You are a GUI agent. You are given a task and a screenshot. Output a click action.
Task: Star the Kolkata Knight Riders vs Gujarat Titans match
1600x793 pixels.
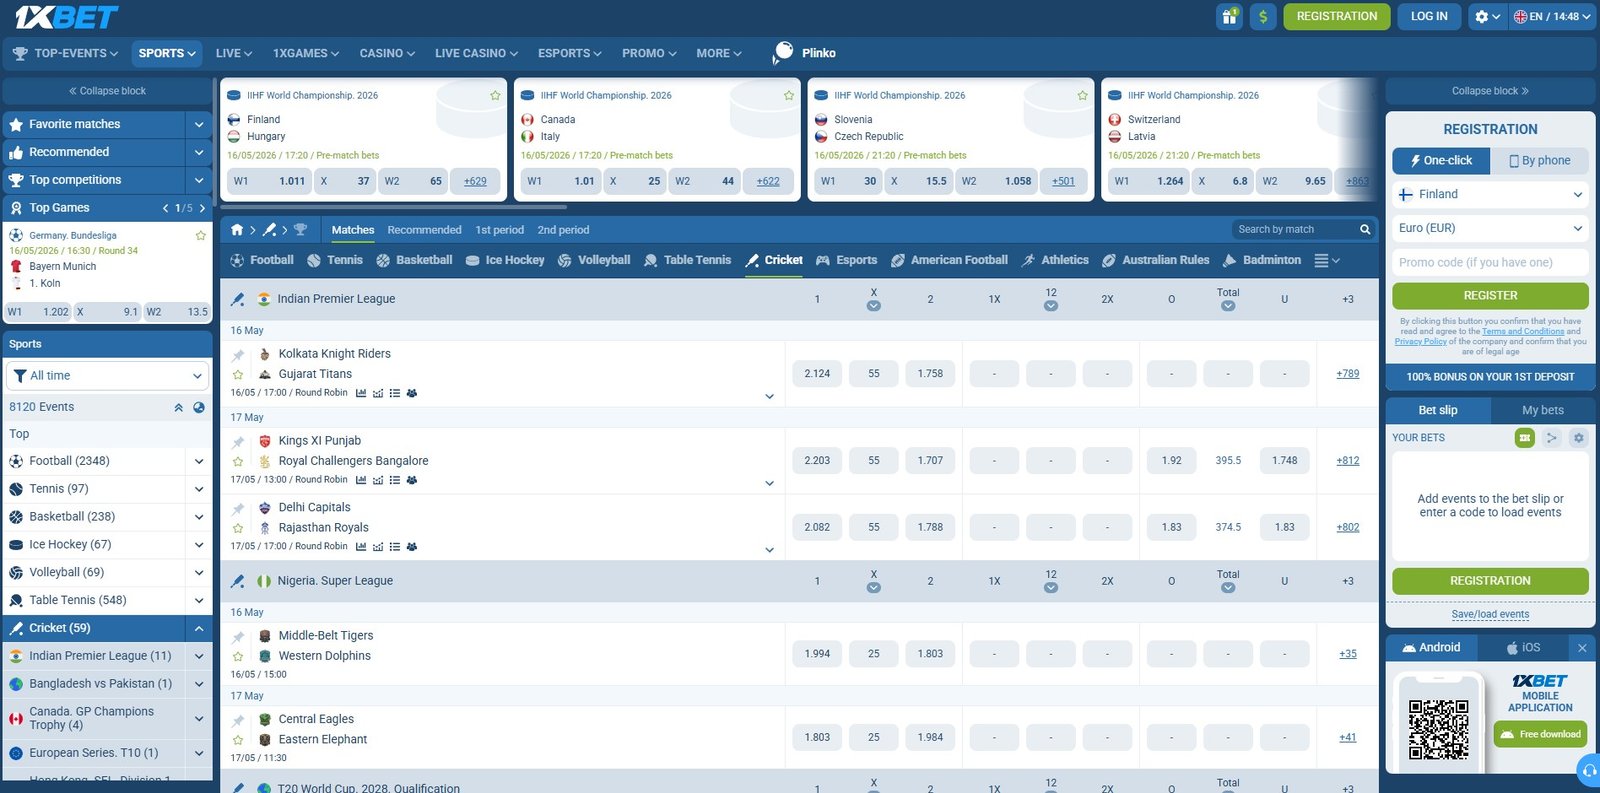(238, 375)
